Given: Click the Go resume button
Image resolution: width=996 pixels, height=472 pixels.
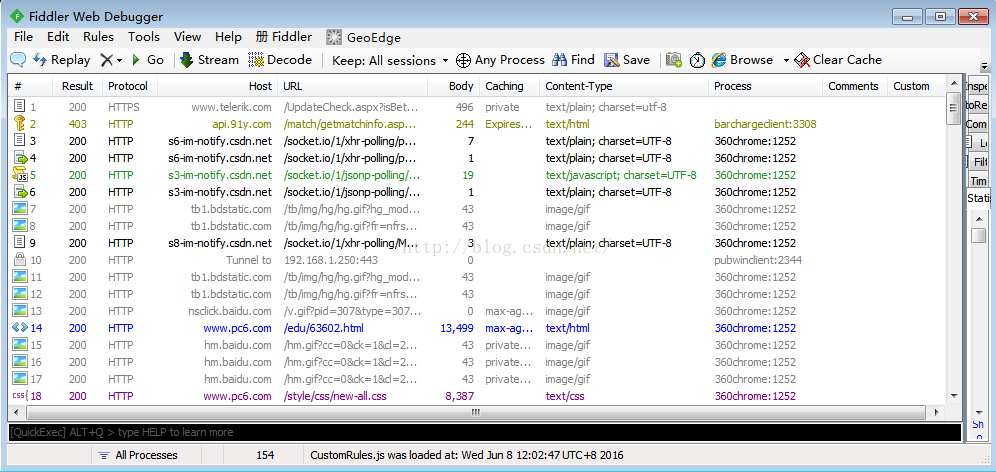Looking at the screenshot, I should [x=147, y=60].
